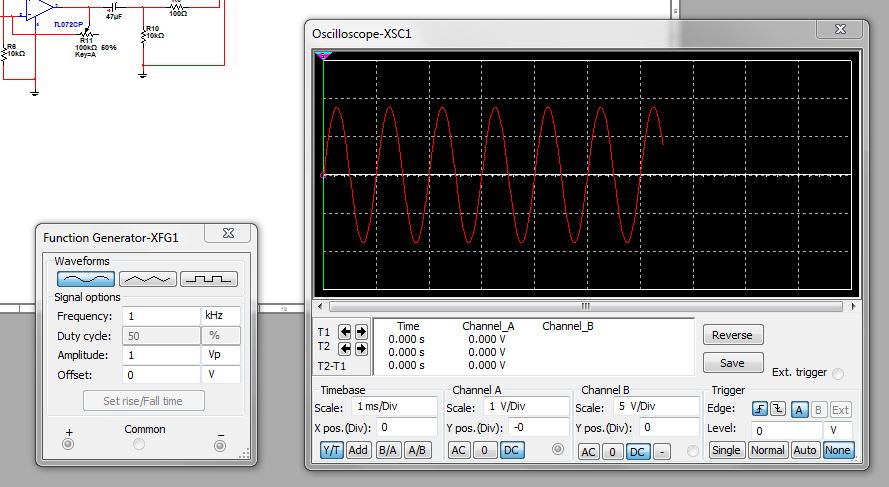This screenshot has height=487, width=889.
Task: Select trigger source A
Action: 799,409
